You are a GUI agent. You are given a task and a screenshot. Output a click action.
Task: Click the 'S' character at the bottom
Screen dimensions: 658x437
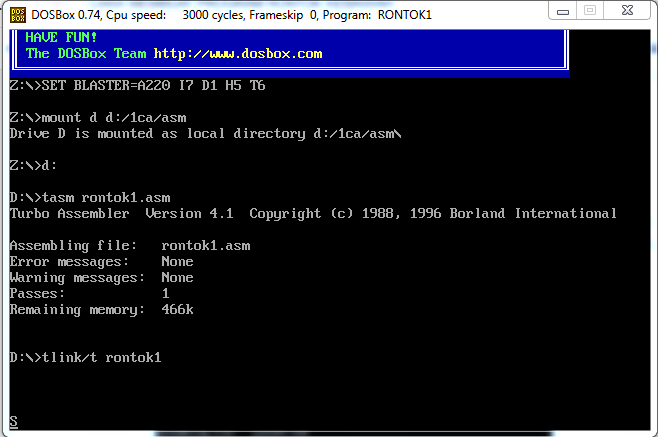pyautogui.click(x=14, y=421)
